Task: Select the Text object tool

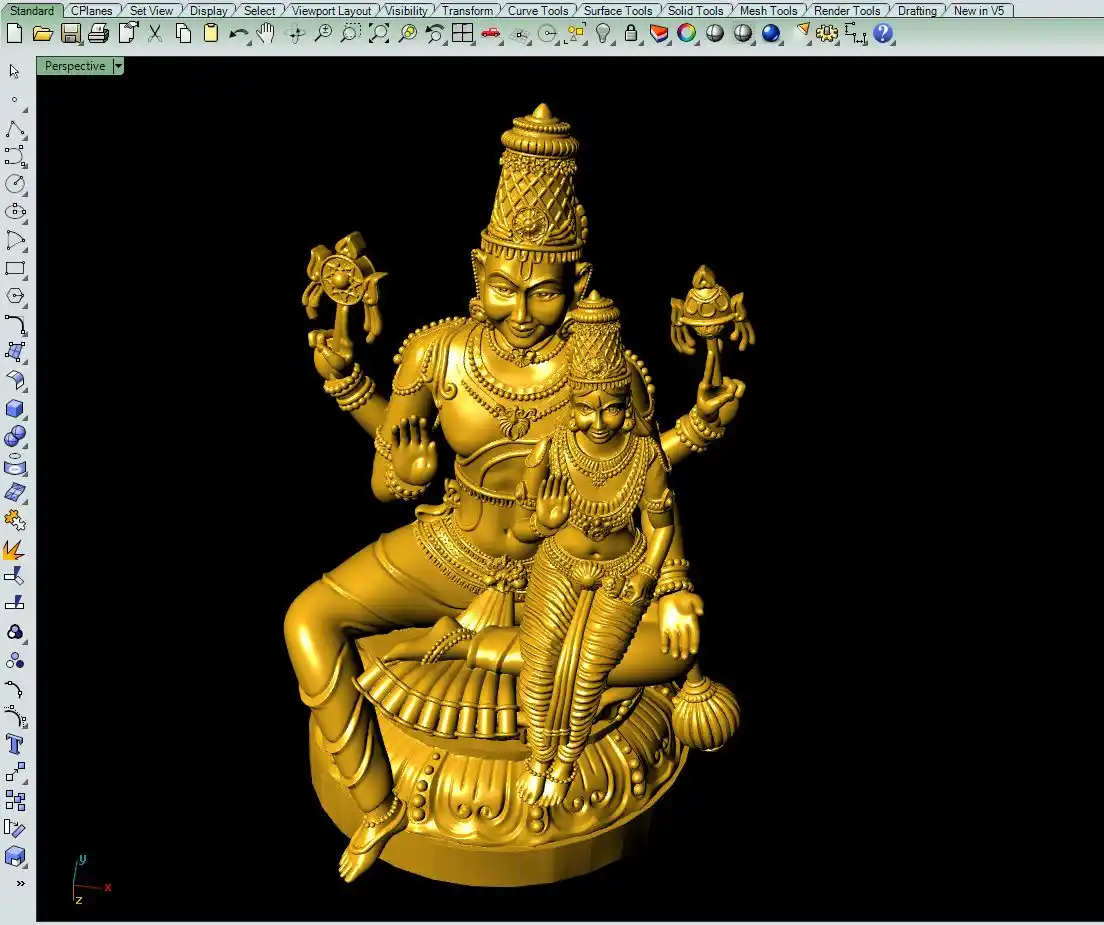Action: [x=15, y=744]
